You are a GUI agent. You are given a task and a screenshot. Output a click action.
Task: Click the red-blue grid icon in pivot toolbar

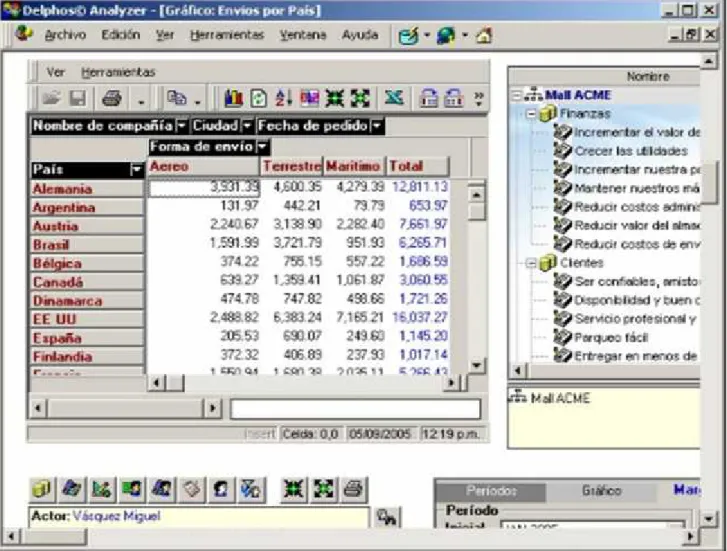pyautogui.click(x=309, y=98)
